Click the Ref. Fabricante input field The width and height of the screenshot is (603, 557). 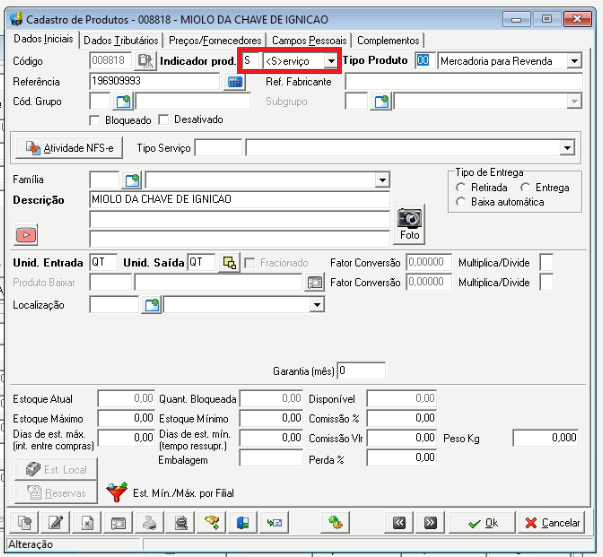(x=463, y=82)
